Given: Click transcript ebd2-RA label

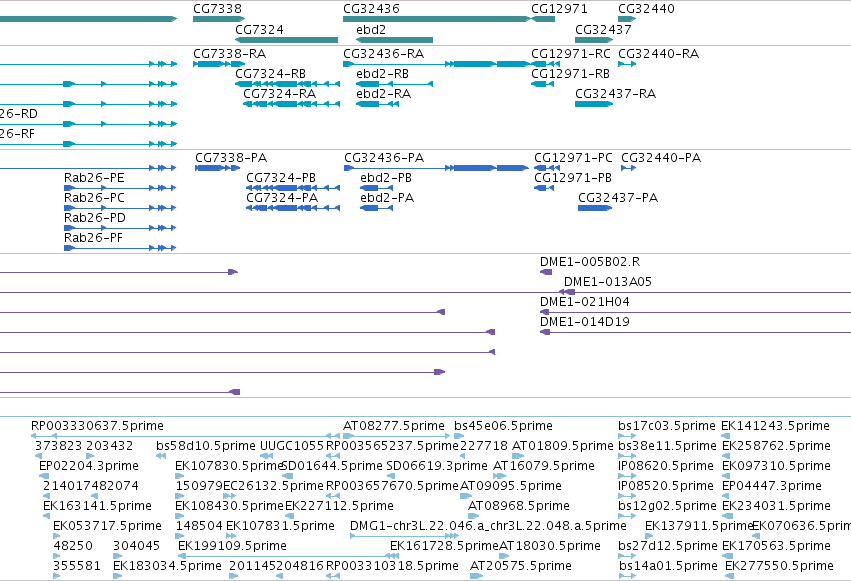Looking at the screenshot, I should pos(384,94).
